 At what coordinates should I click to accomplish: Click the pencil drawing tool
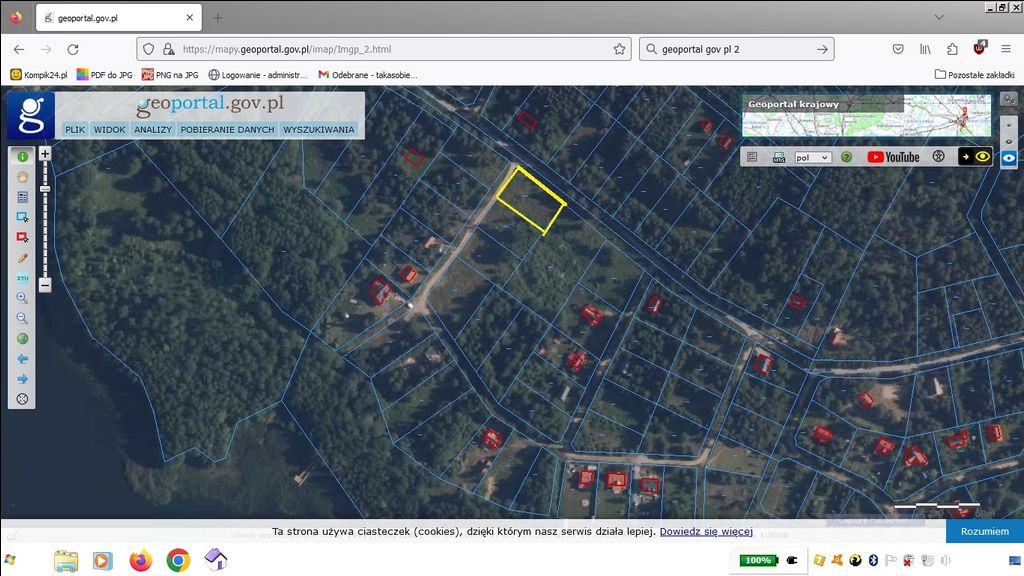pyautogui.click(x=22, y=258)
